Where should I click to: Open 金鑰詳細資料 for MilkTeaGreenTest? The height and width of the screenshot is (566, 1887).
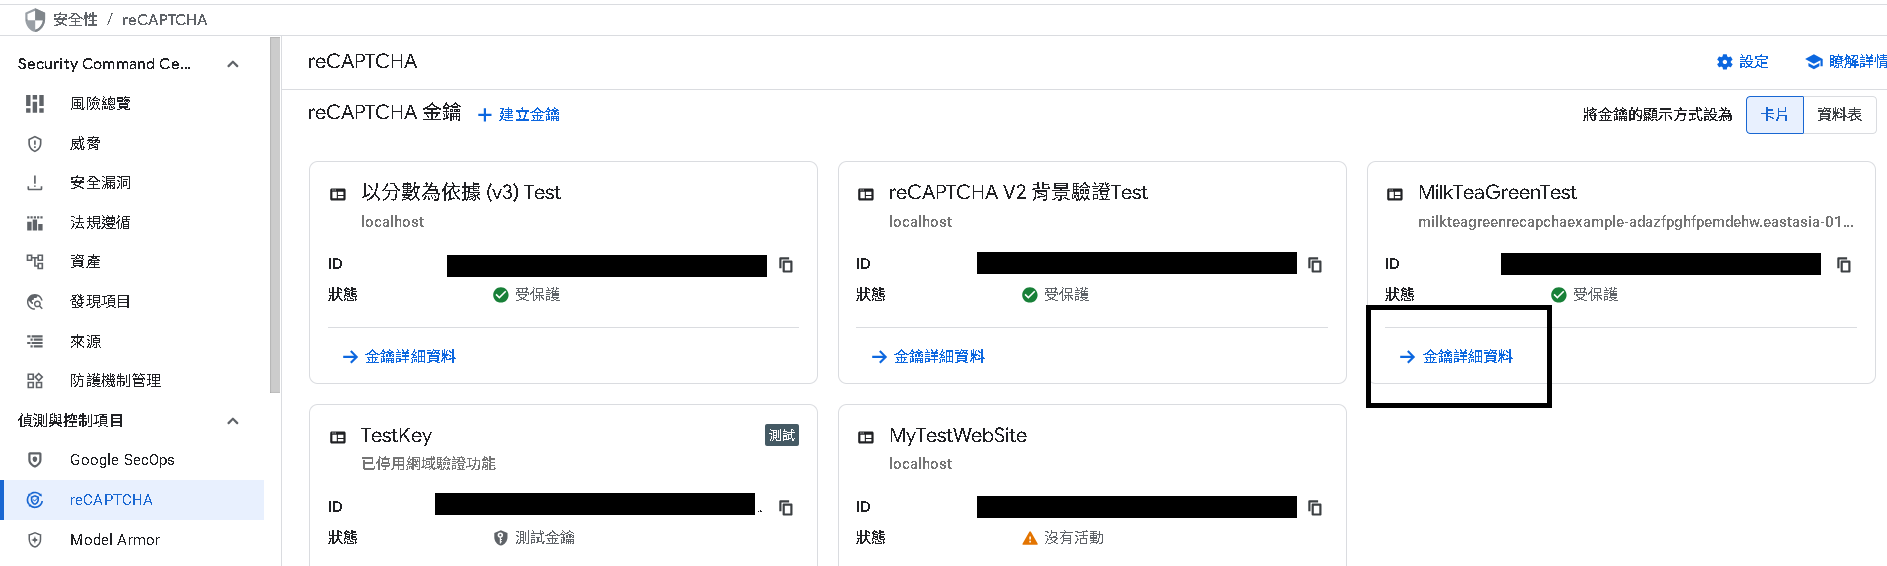[1467, 357]
